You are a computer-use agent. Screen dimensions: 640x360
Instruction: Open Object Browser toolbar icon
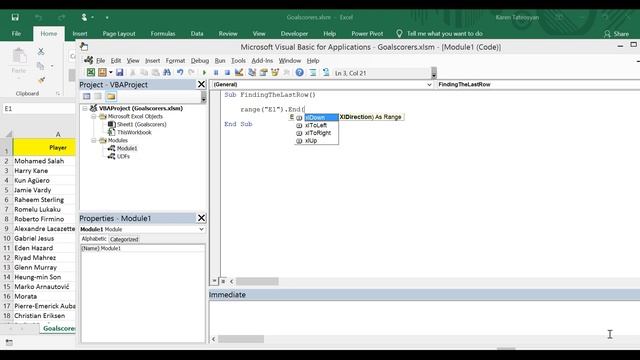point(275,73)
